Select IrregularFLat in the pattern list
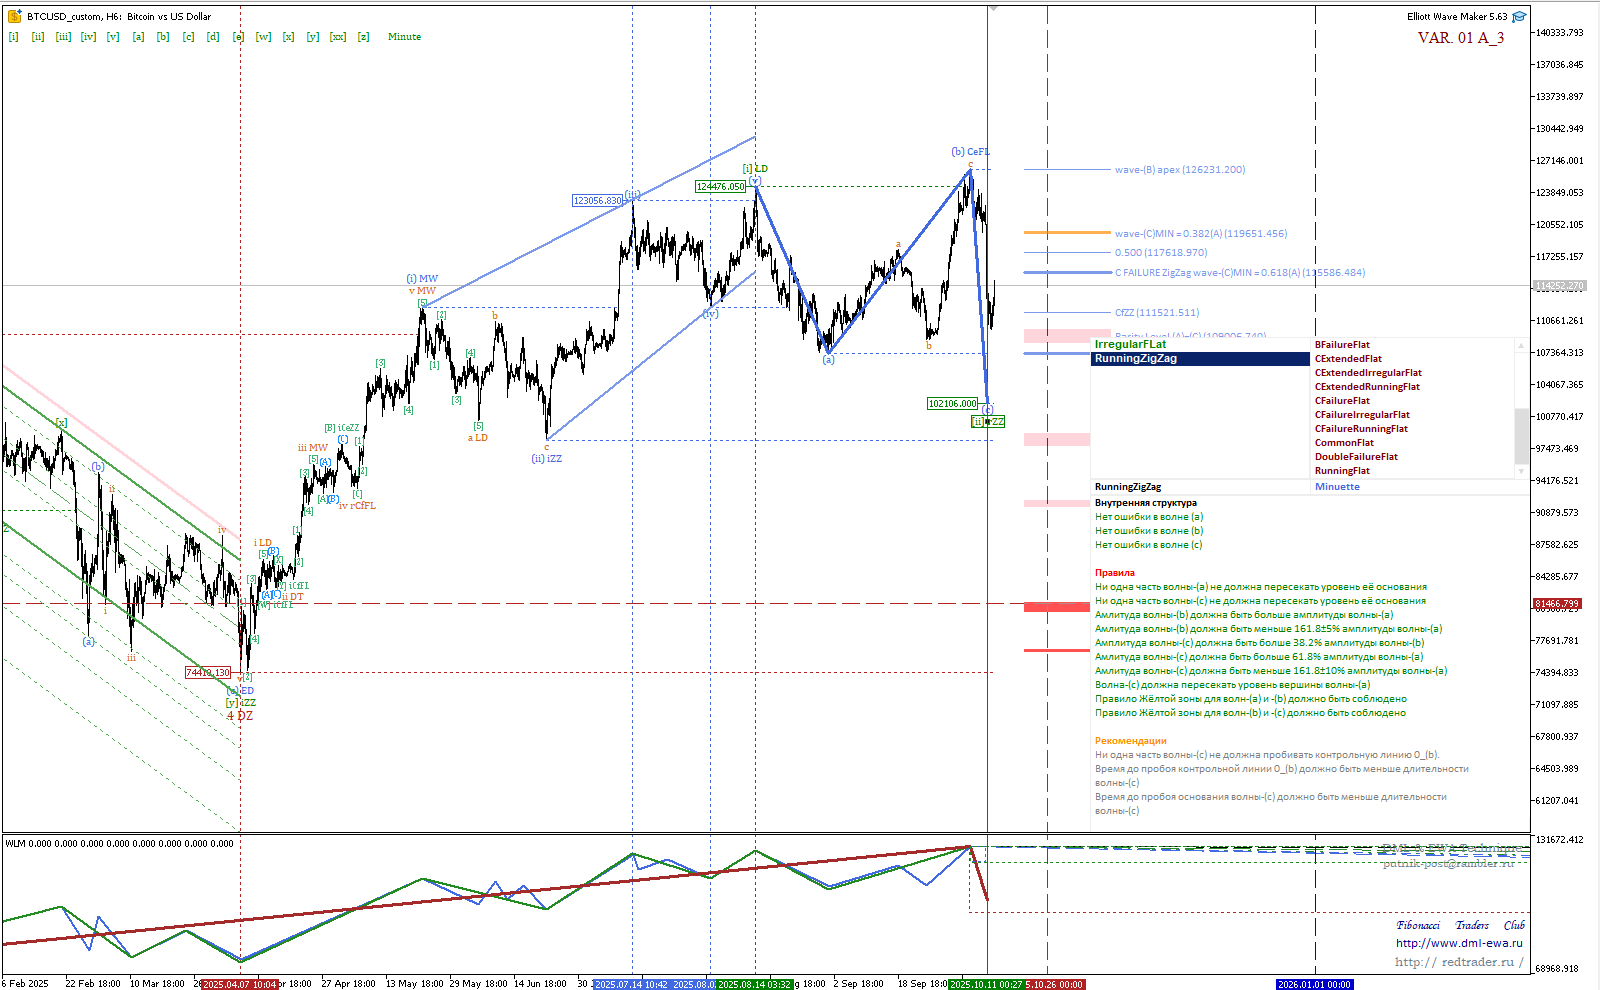This screenshot has height=990, width=1600. point(1130,345)
